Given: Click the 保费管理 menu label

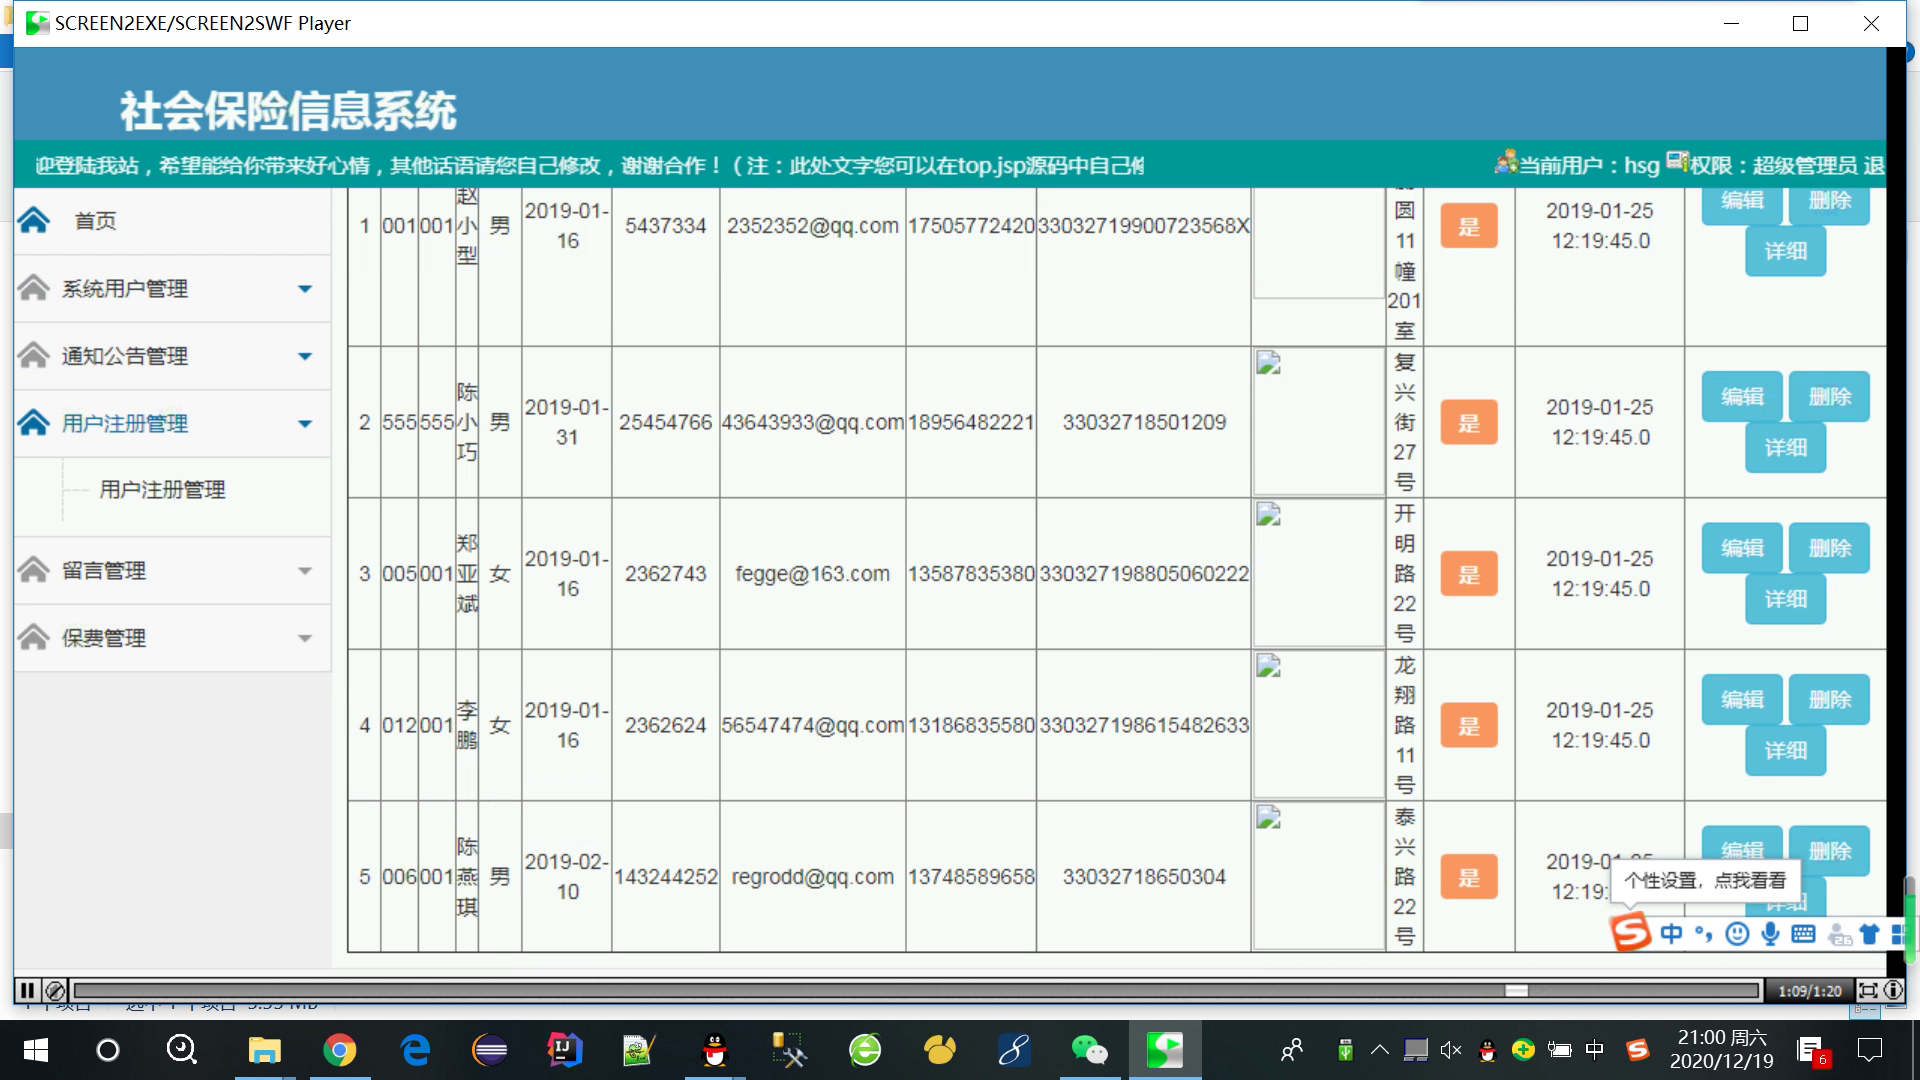Looking at the screenshot, I should coord(104,638).
